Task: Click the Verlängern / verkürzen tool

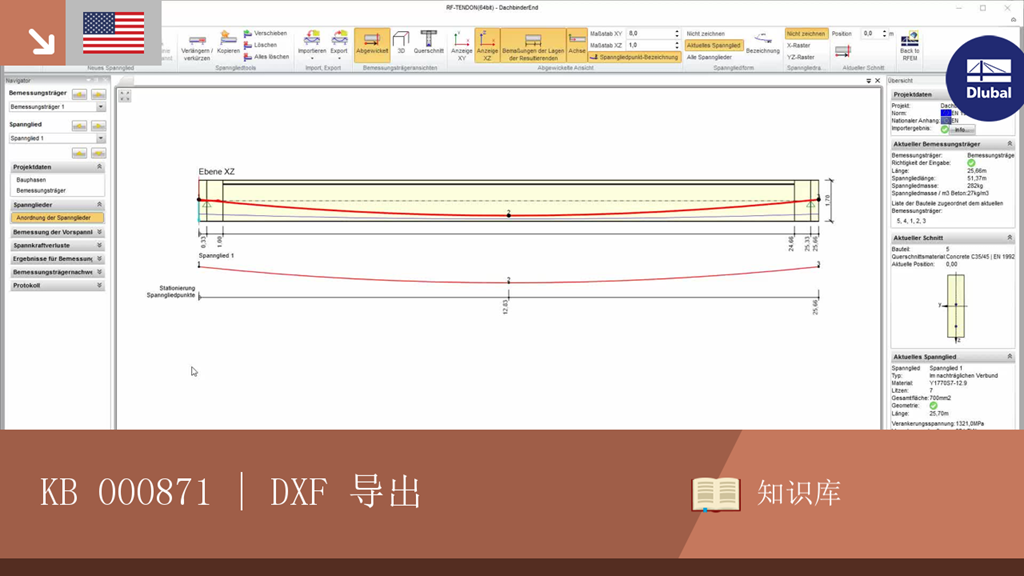Action: [197, 46]
